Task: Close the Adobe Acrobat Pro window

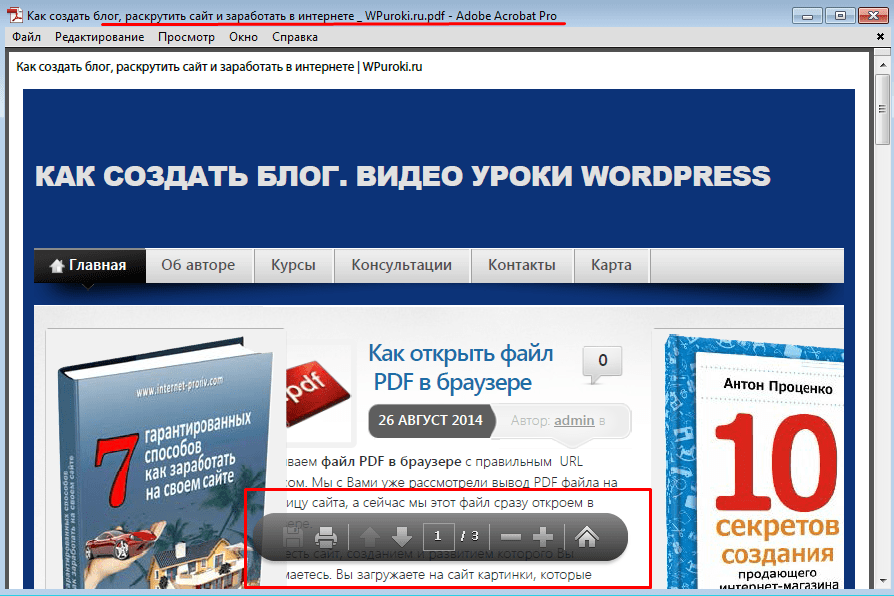Action: click(x=873, y=15)
